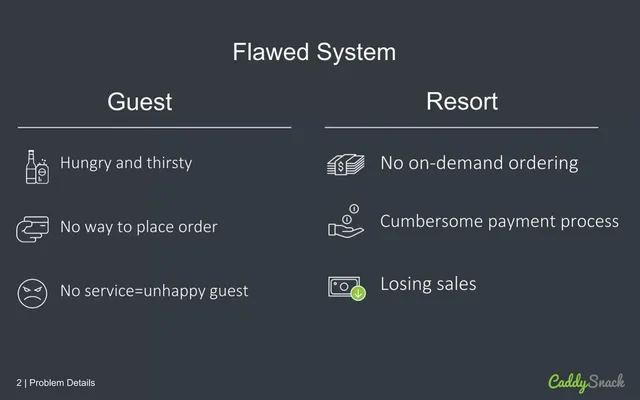Click the hand holding credit card icon

[x=32, y=229]
